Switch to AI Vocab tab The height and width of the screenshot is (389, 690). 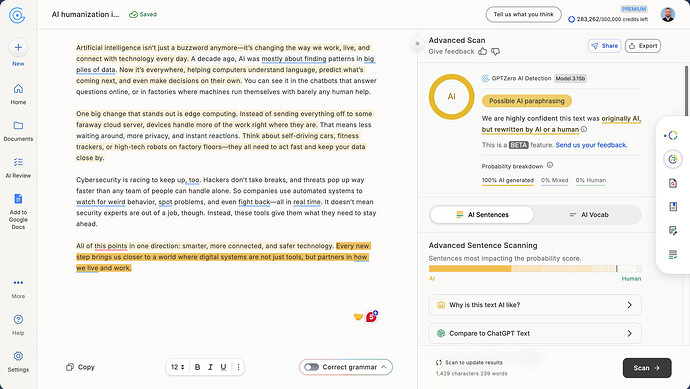[588, 215]
